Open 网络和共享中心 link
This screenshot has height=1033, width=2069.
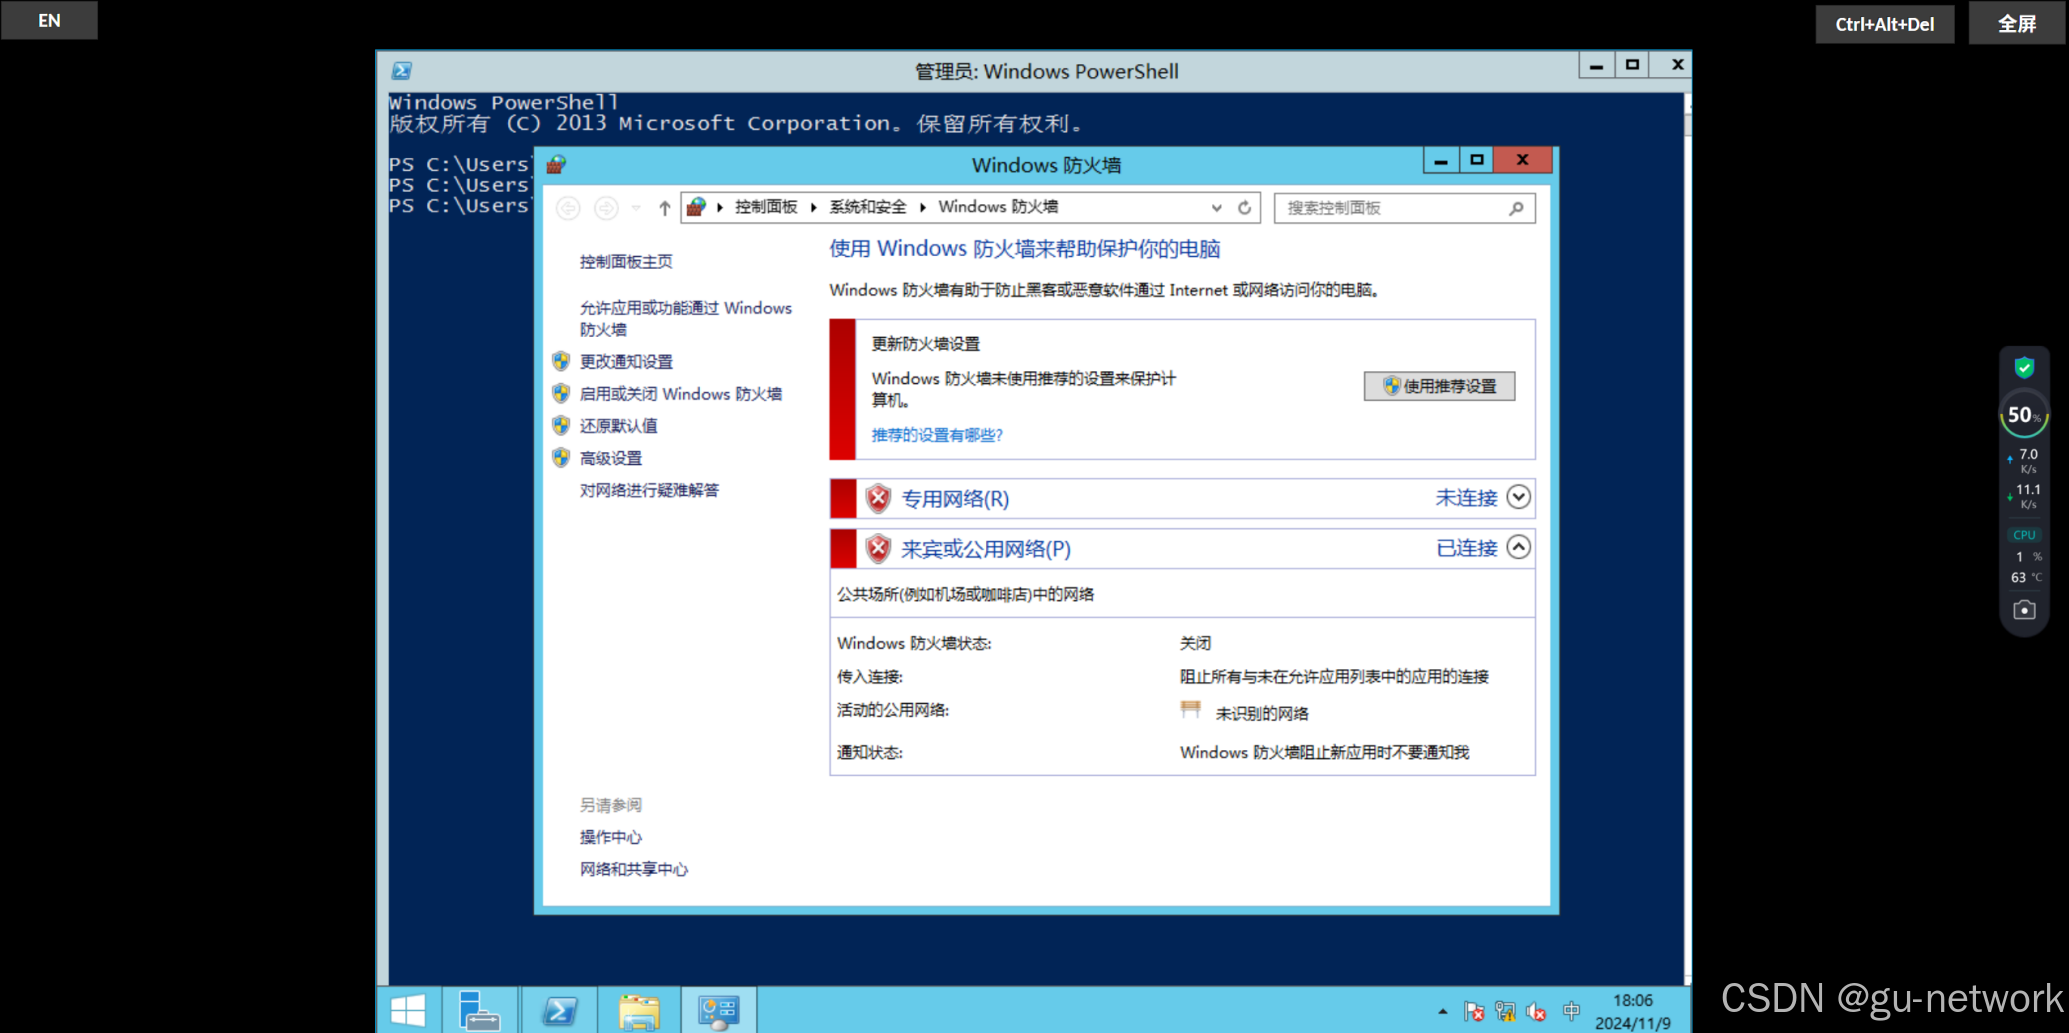634,870
